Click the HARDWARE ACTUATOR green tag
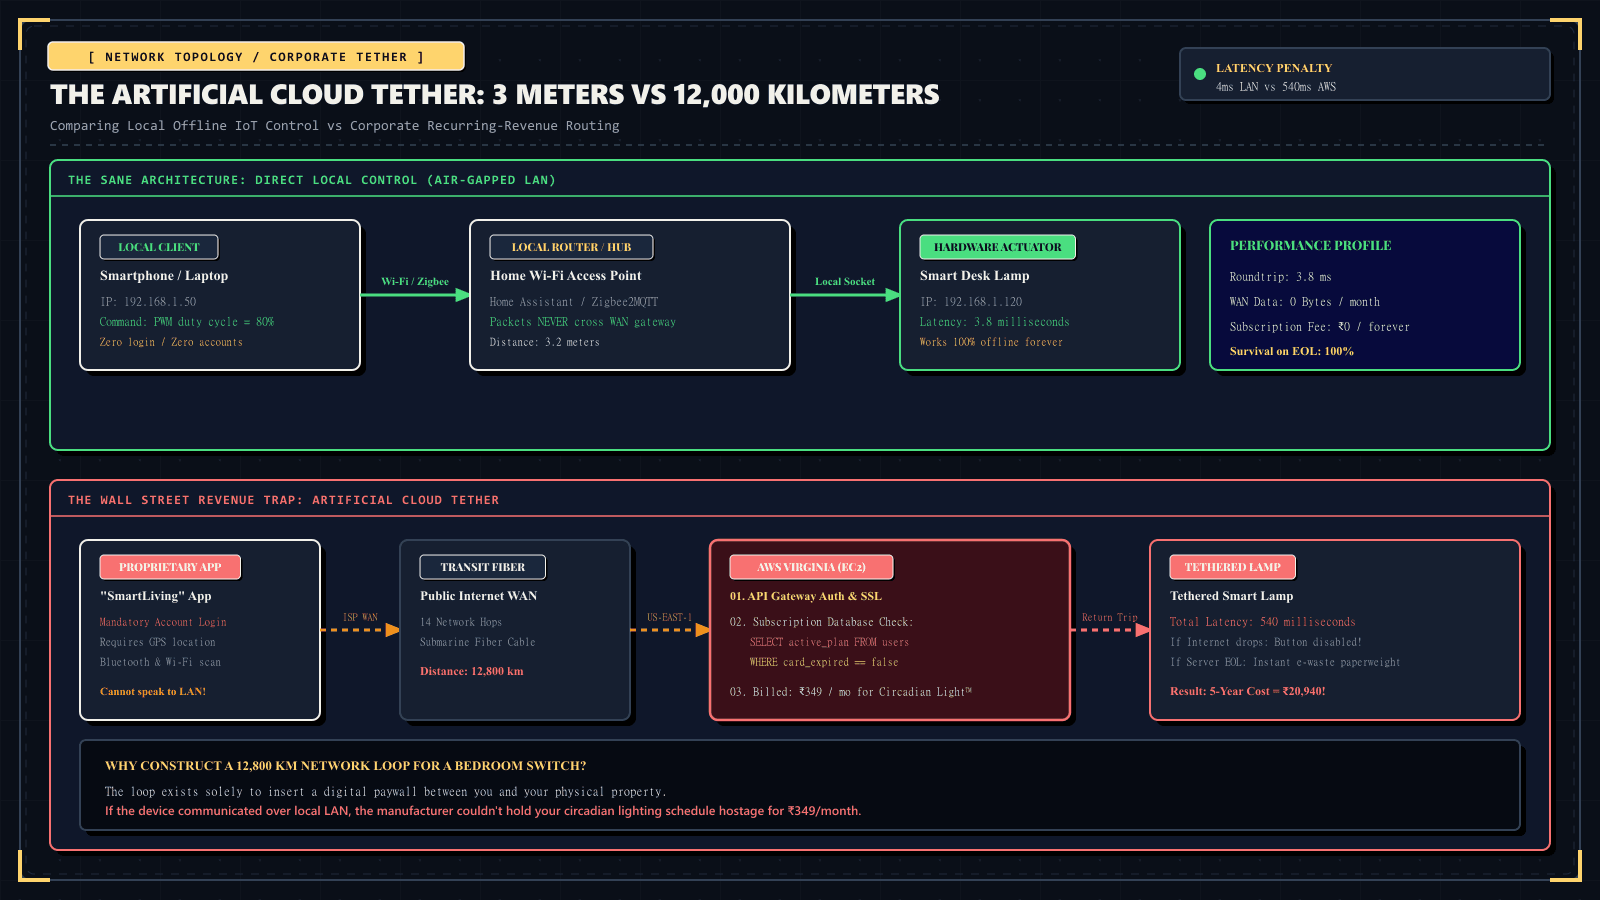The width and height of the screenshot is (1600, 900). click(997, 247)
